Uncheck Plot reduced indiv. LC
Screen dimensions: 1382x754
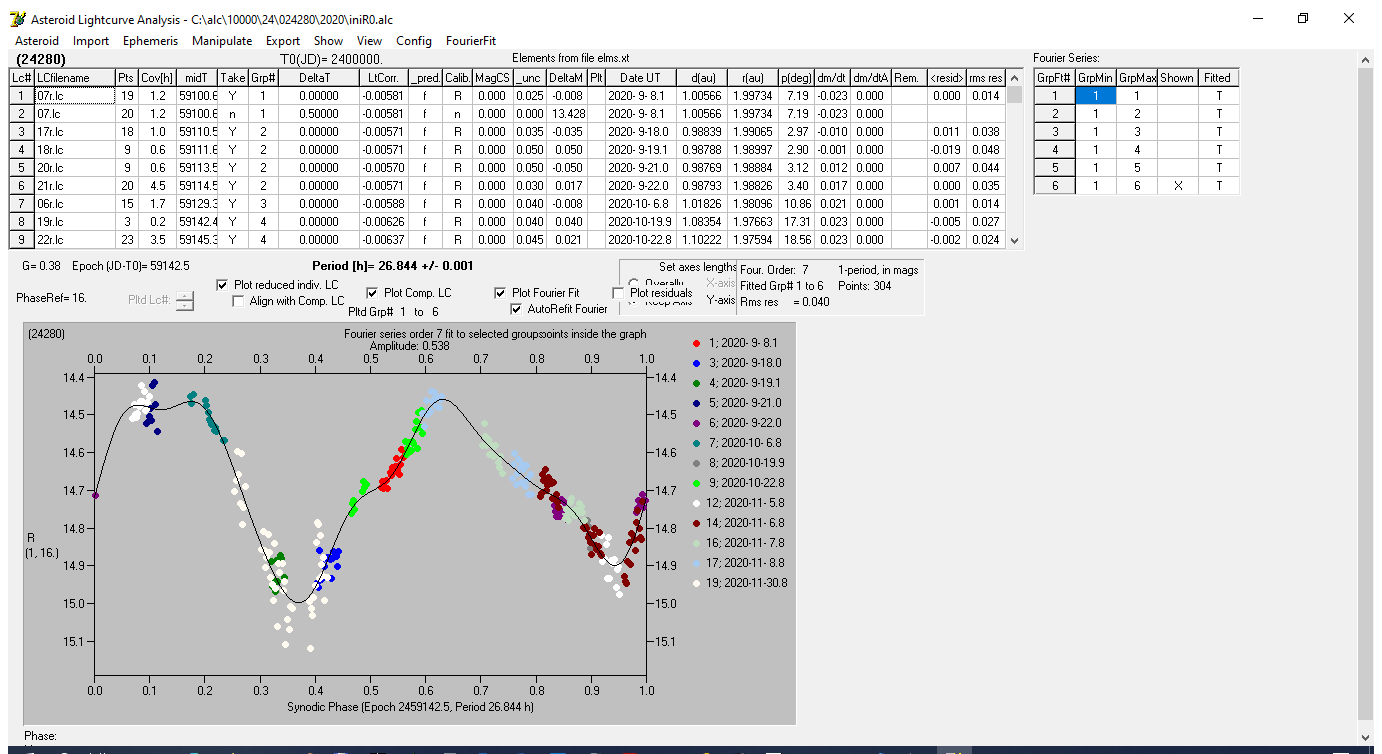click(x=222, y=285)
